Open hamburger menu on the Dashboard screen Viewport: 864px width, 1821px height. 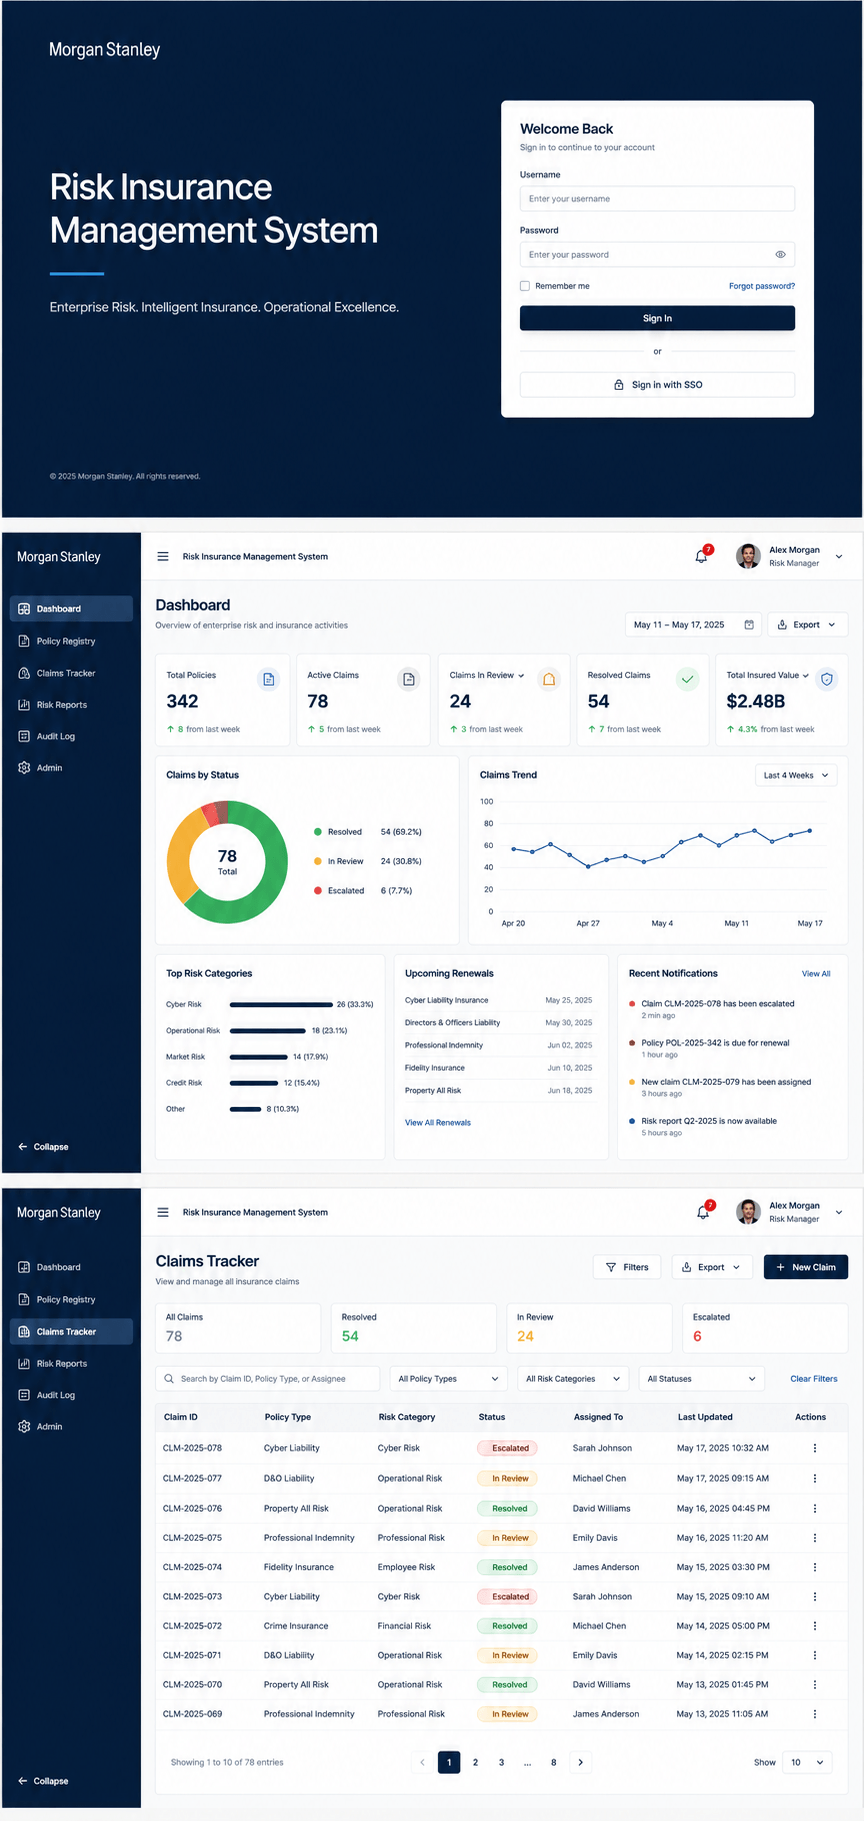[x=163, y=556]
